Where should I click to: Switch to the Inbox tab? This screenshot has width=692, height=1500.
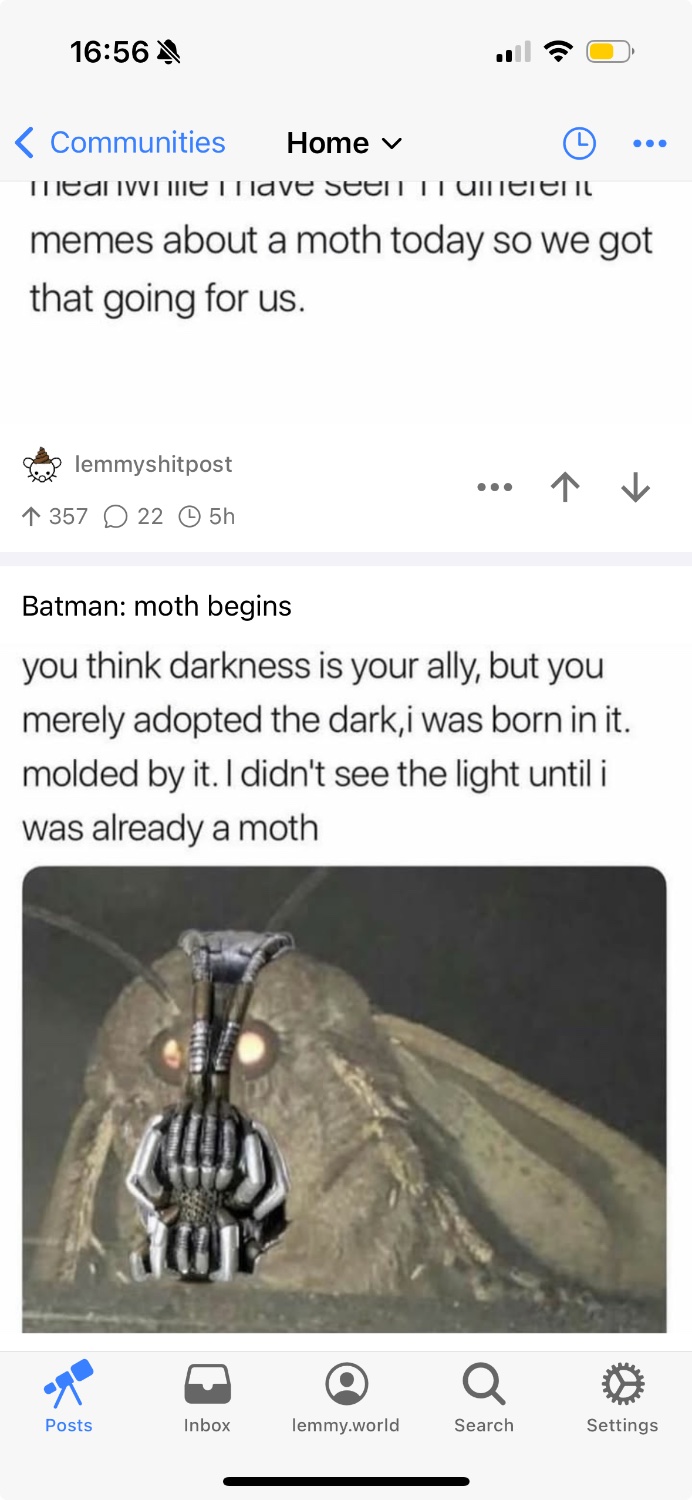coord(207,1398)
